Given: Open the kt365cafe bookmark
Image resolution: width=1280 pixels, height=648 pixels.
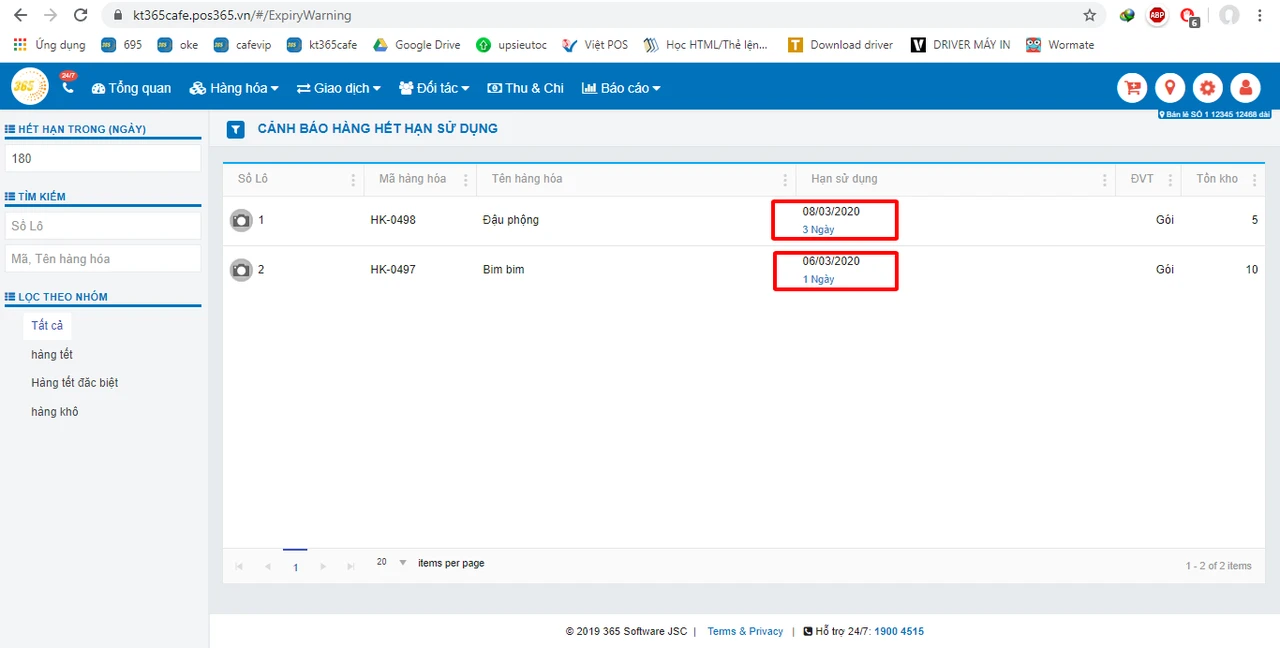Looking at the screenshot, I should point(322,45).
